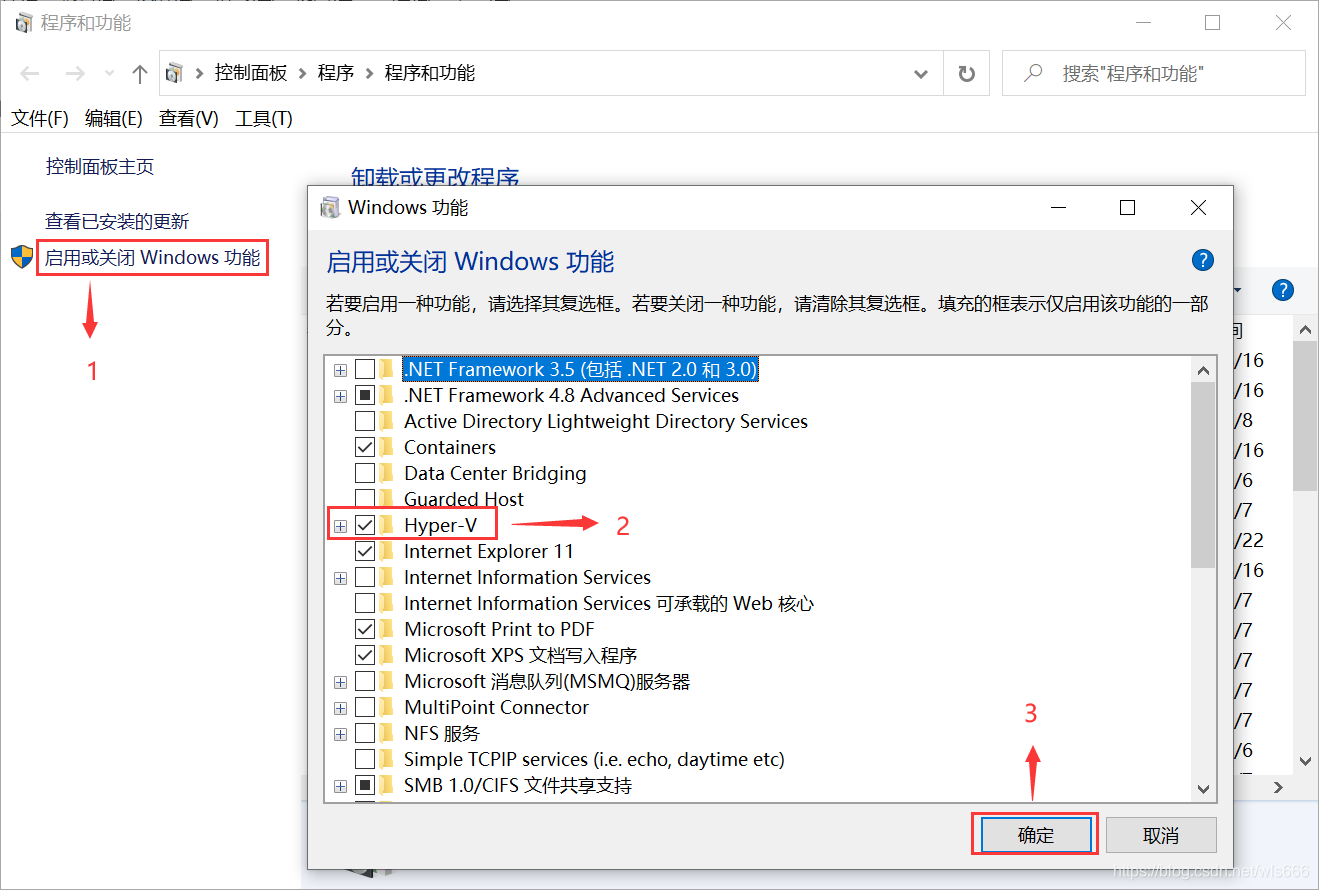Click the 取消 button
Image resolution: width=1319 pixels, height=890 pixels.
pyautogui.click(x=1161, y=835)
